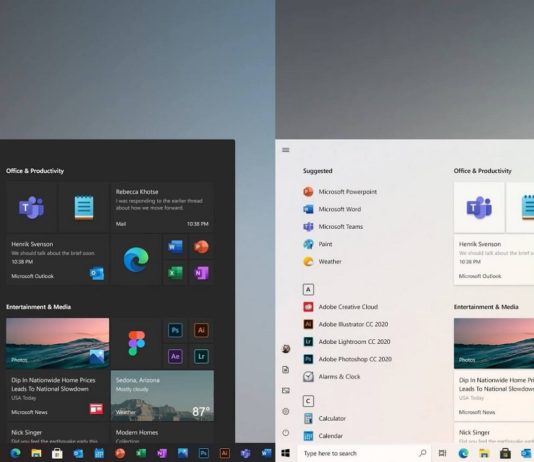Screen dimensions: 534x462
Task: Open the small PowerPoint tile in dark menu
Action: 201,246
